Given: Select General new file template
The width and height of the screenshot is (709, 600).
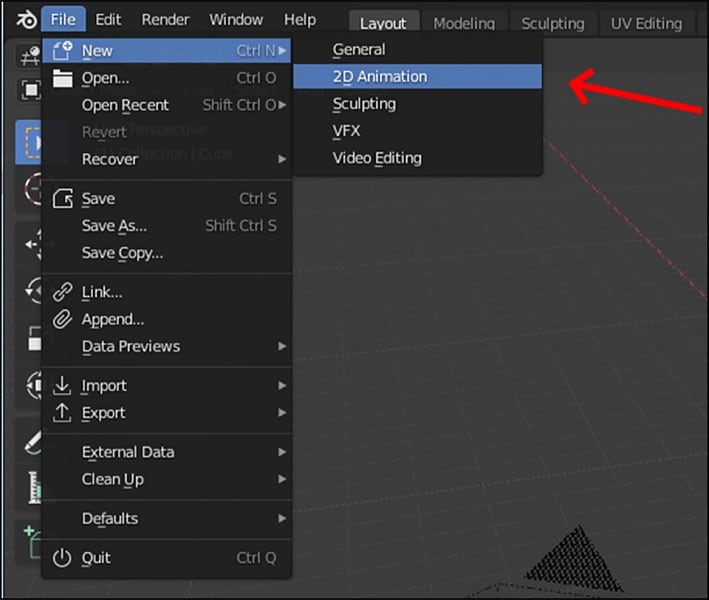Looking at the screenshot, I should point(417,49).
